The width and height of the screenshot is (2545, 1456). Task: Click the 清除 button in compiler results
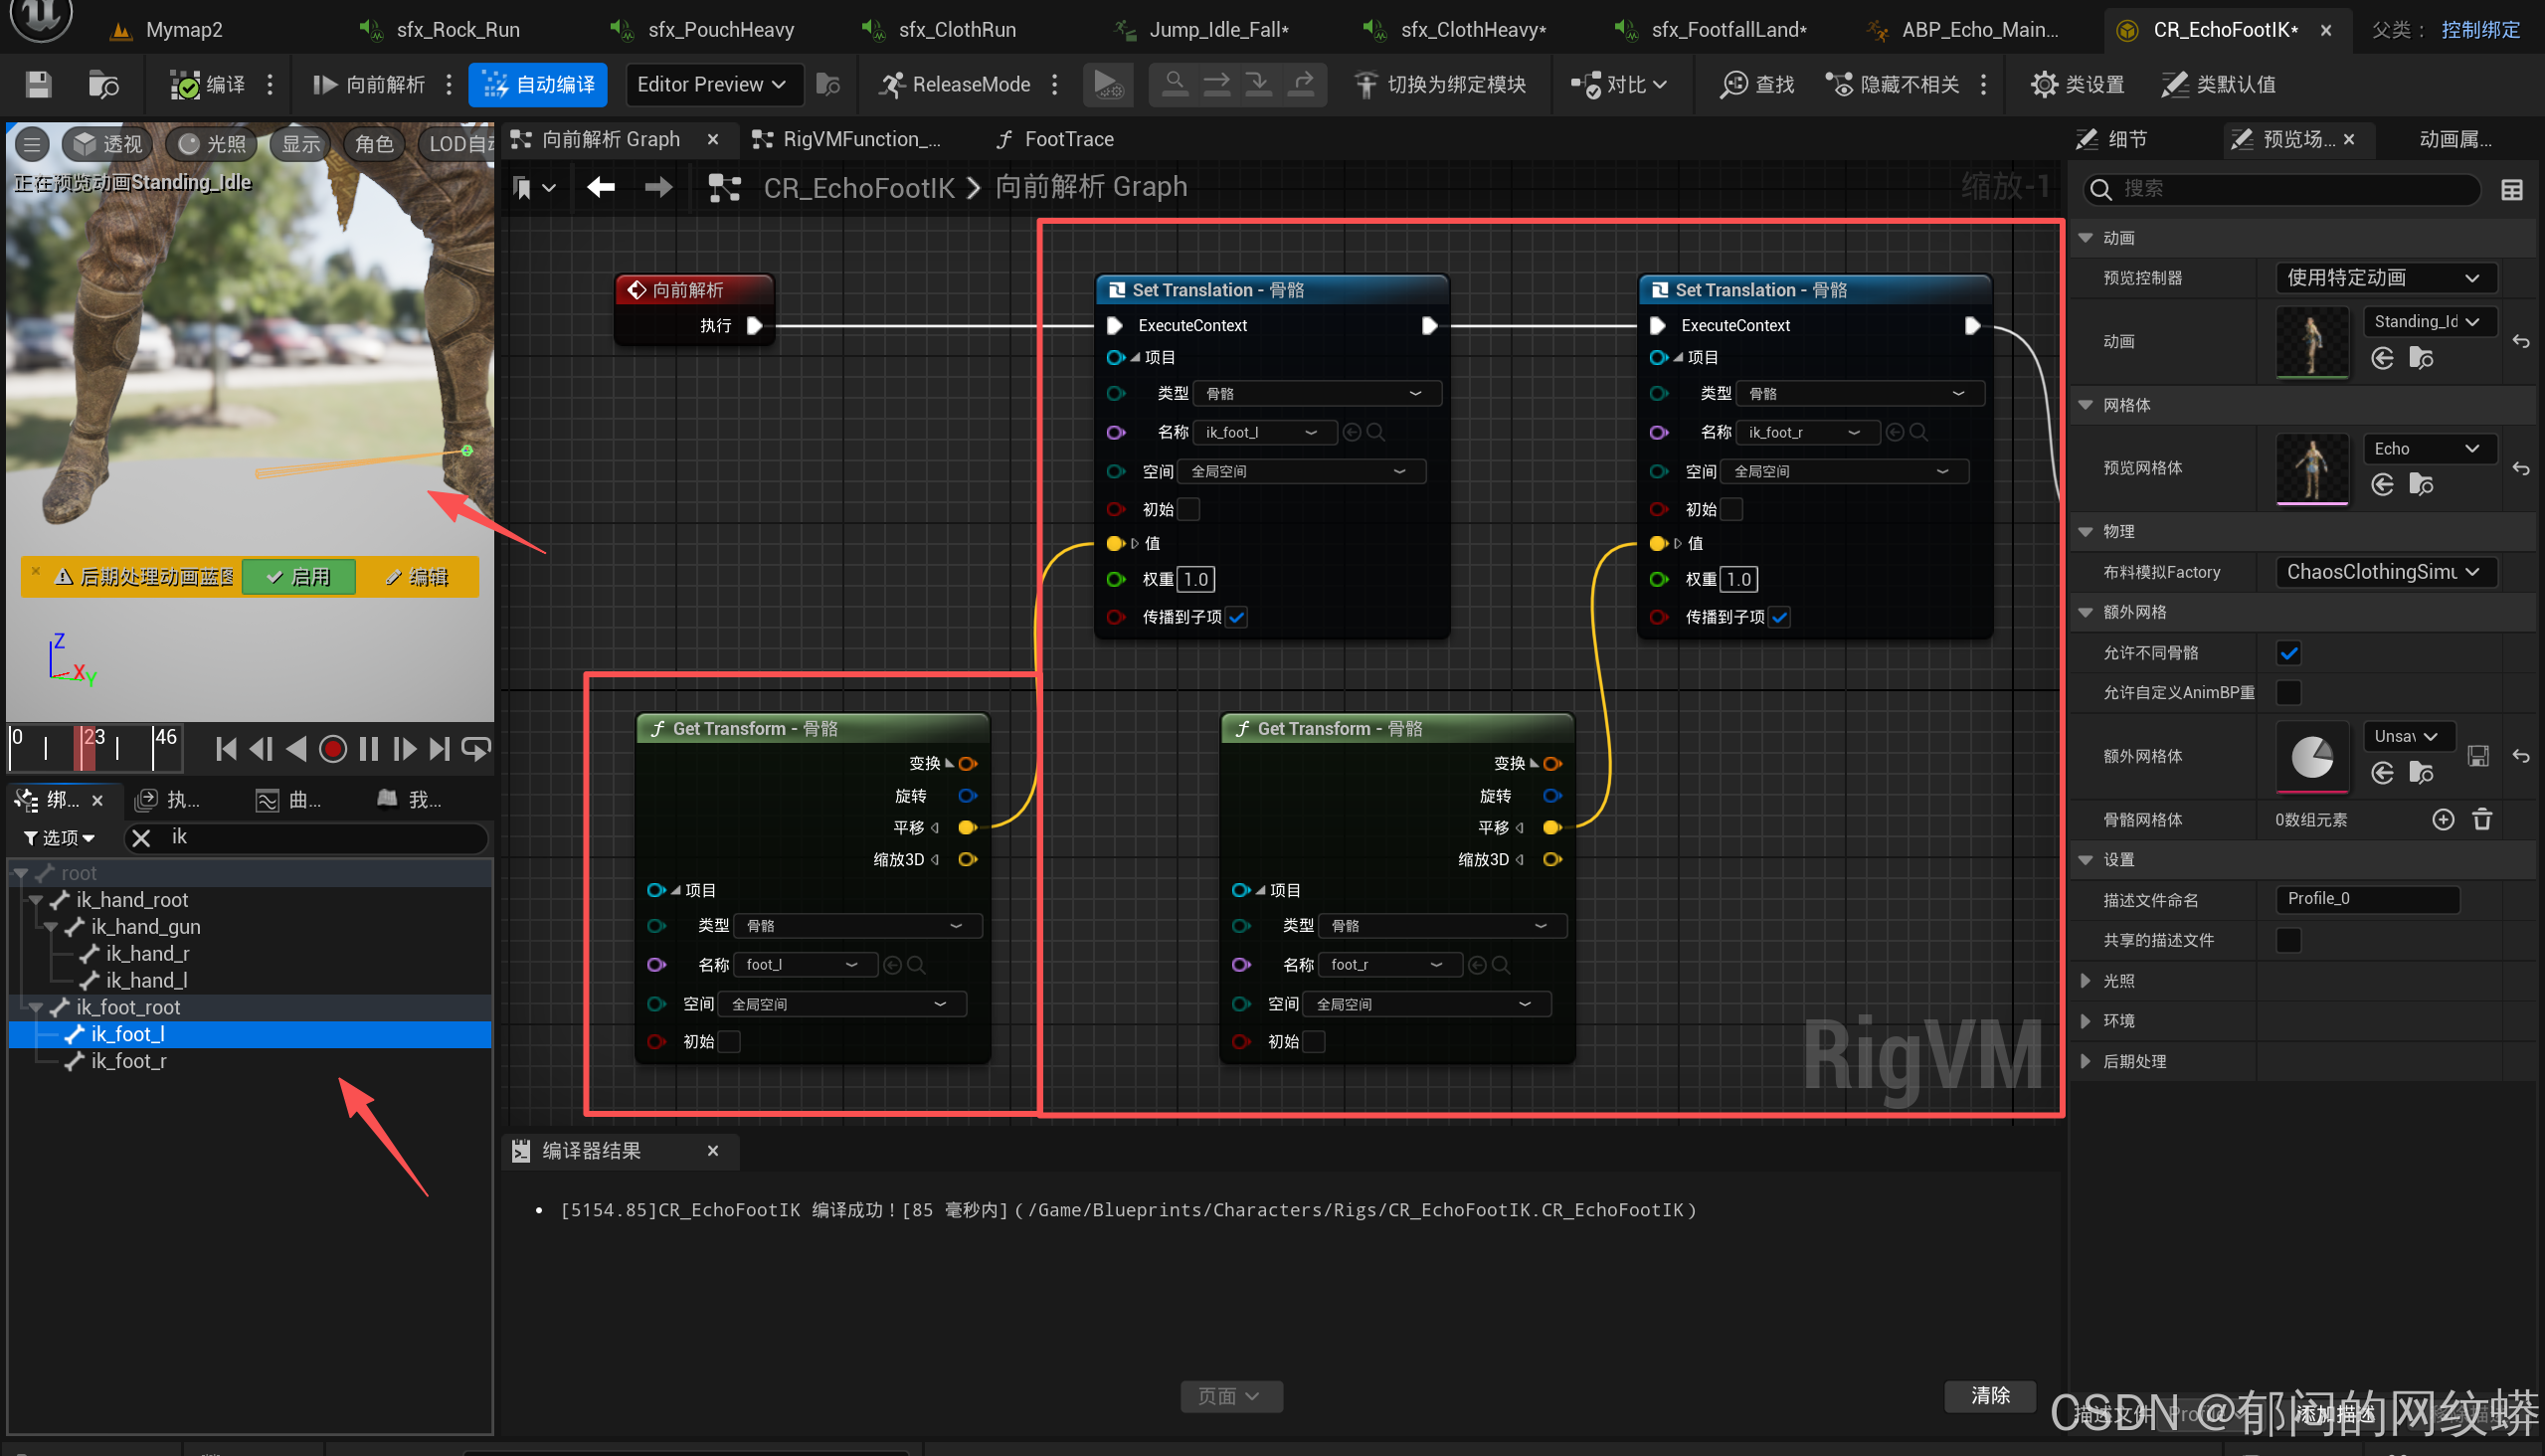[x=1989, y=1395]
